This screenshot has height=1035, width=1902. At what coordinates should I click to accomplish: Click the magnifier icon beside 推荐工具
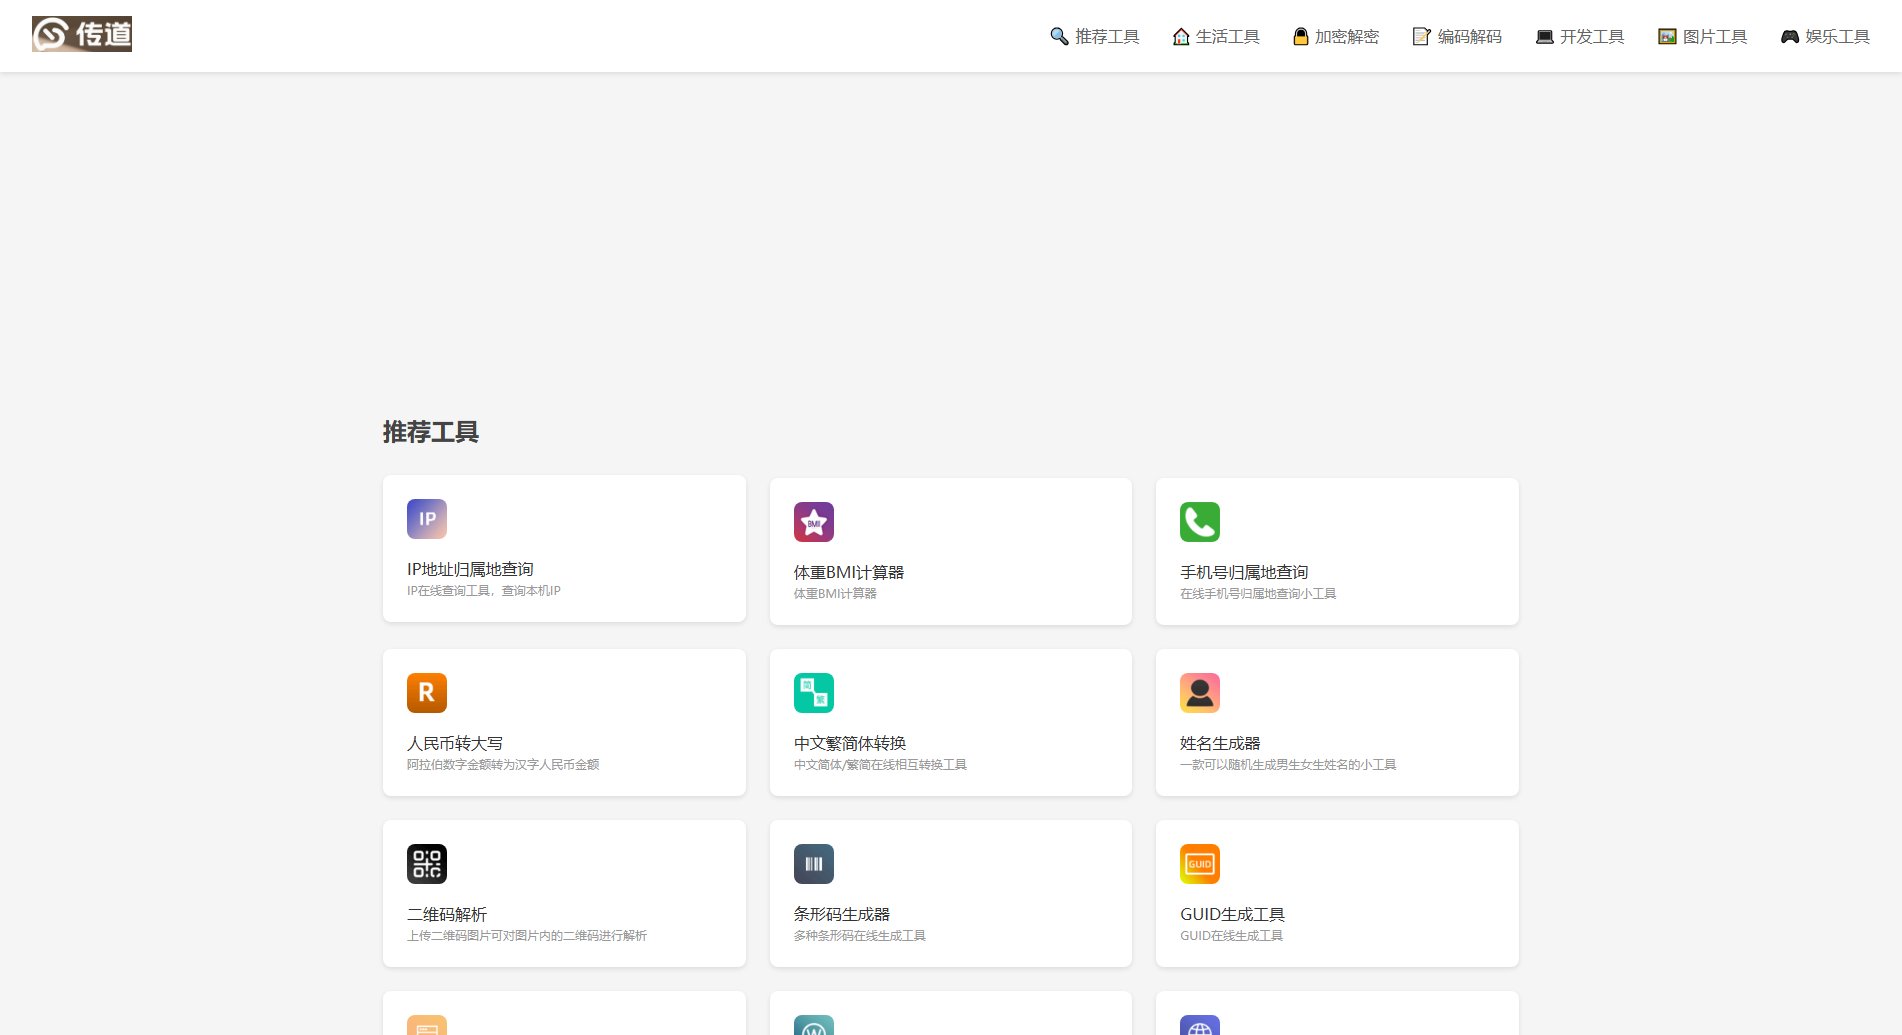pos(1058,35)
